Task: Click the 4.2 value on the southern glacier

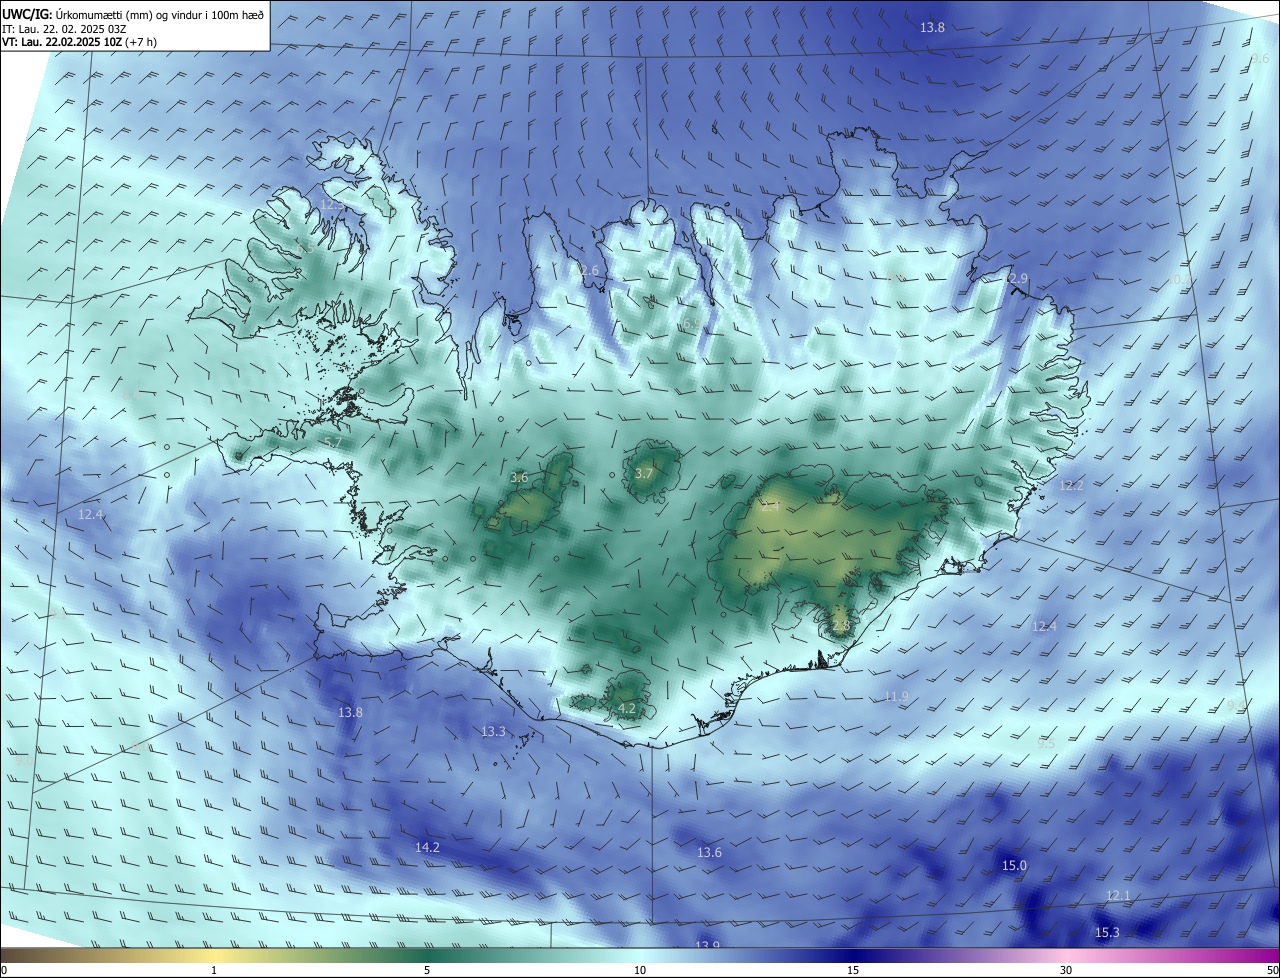Action: (627, 708)
